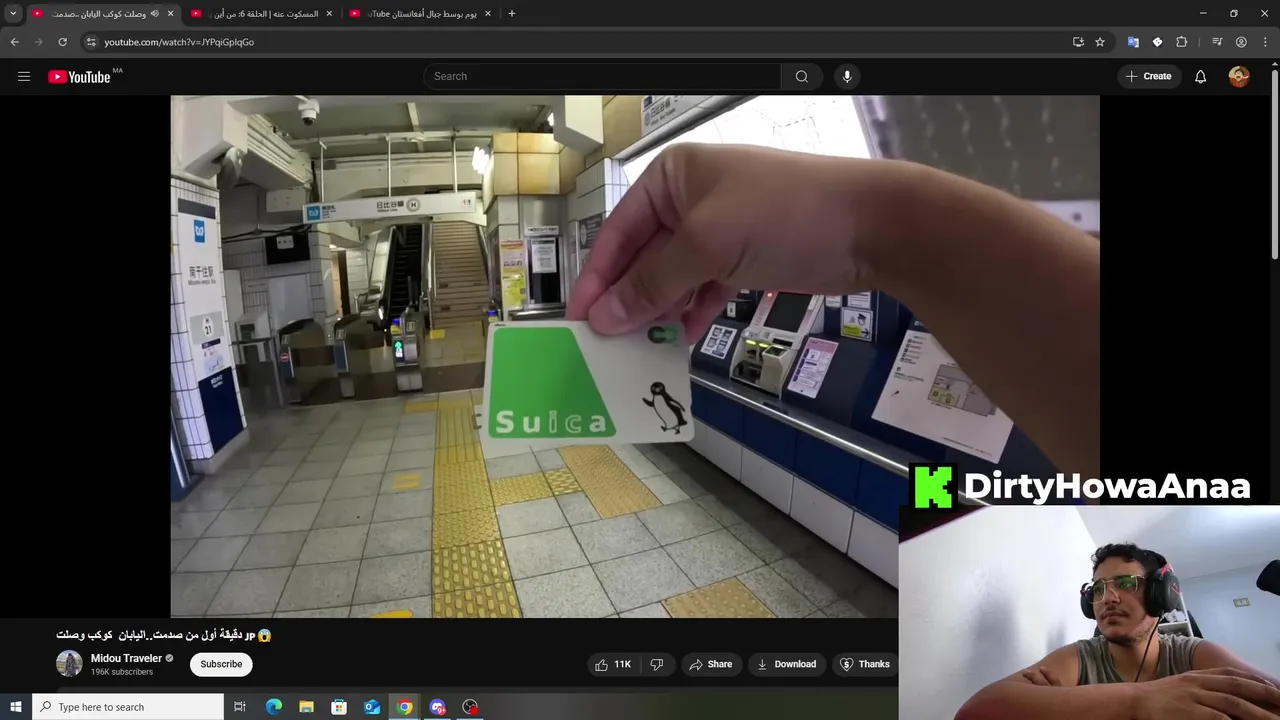This screenshot has height=720, width=1280.
Task: Launch Microsoft Edge from the taskbar
Action: 274,707
